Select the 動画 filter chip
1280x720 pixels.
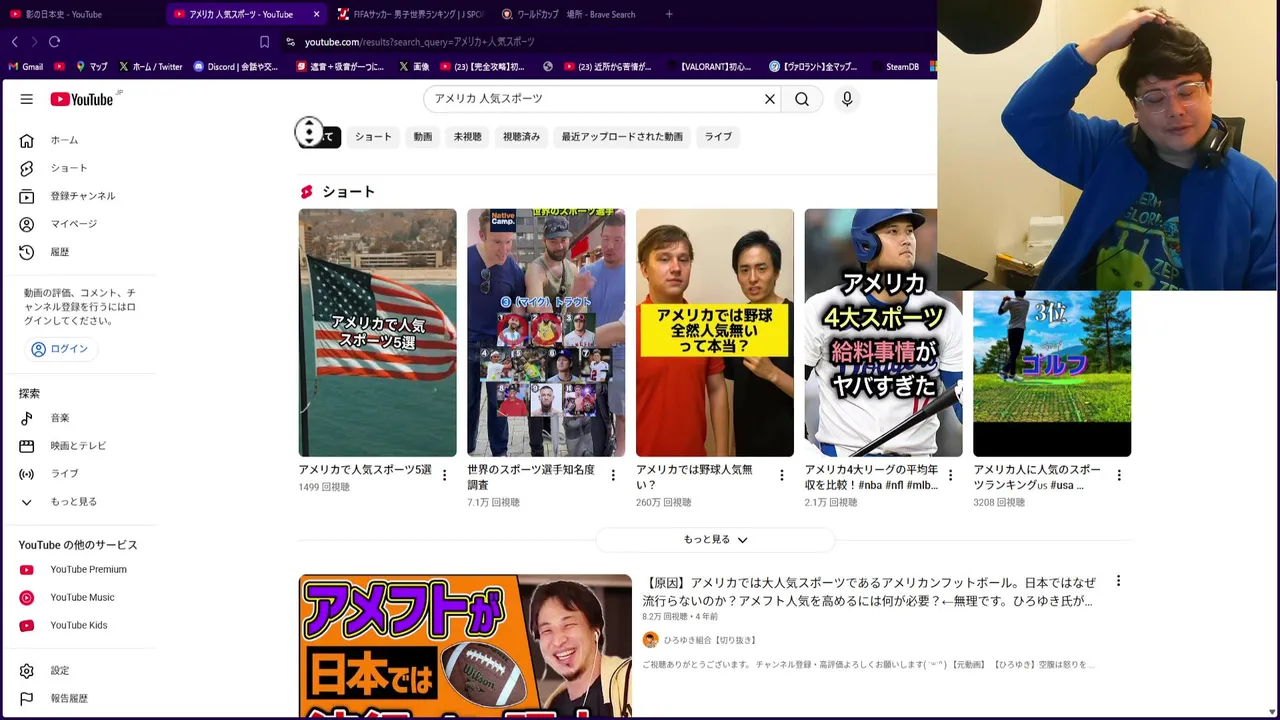tap(423, 137)
